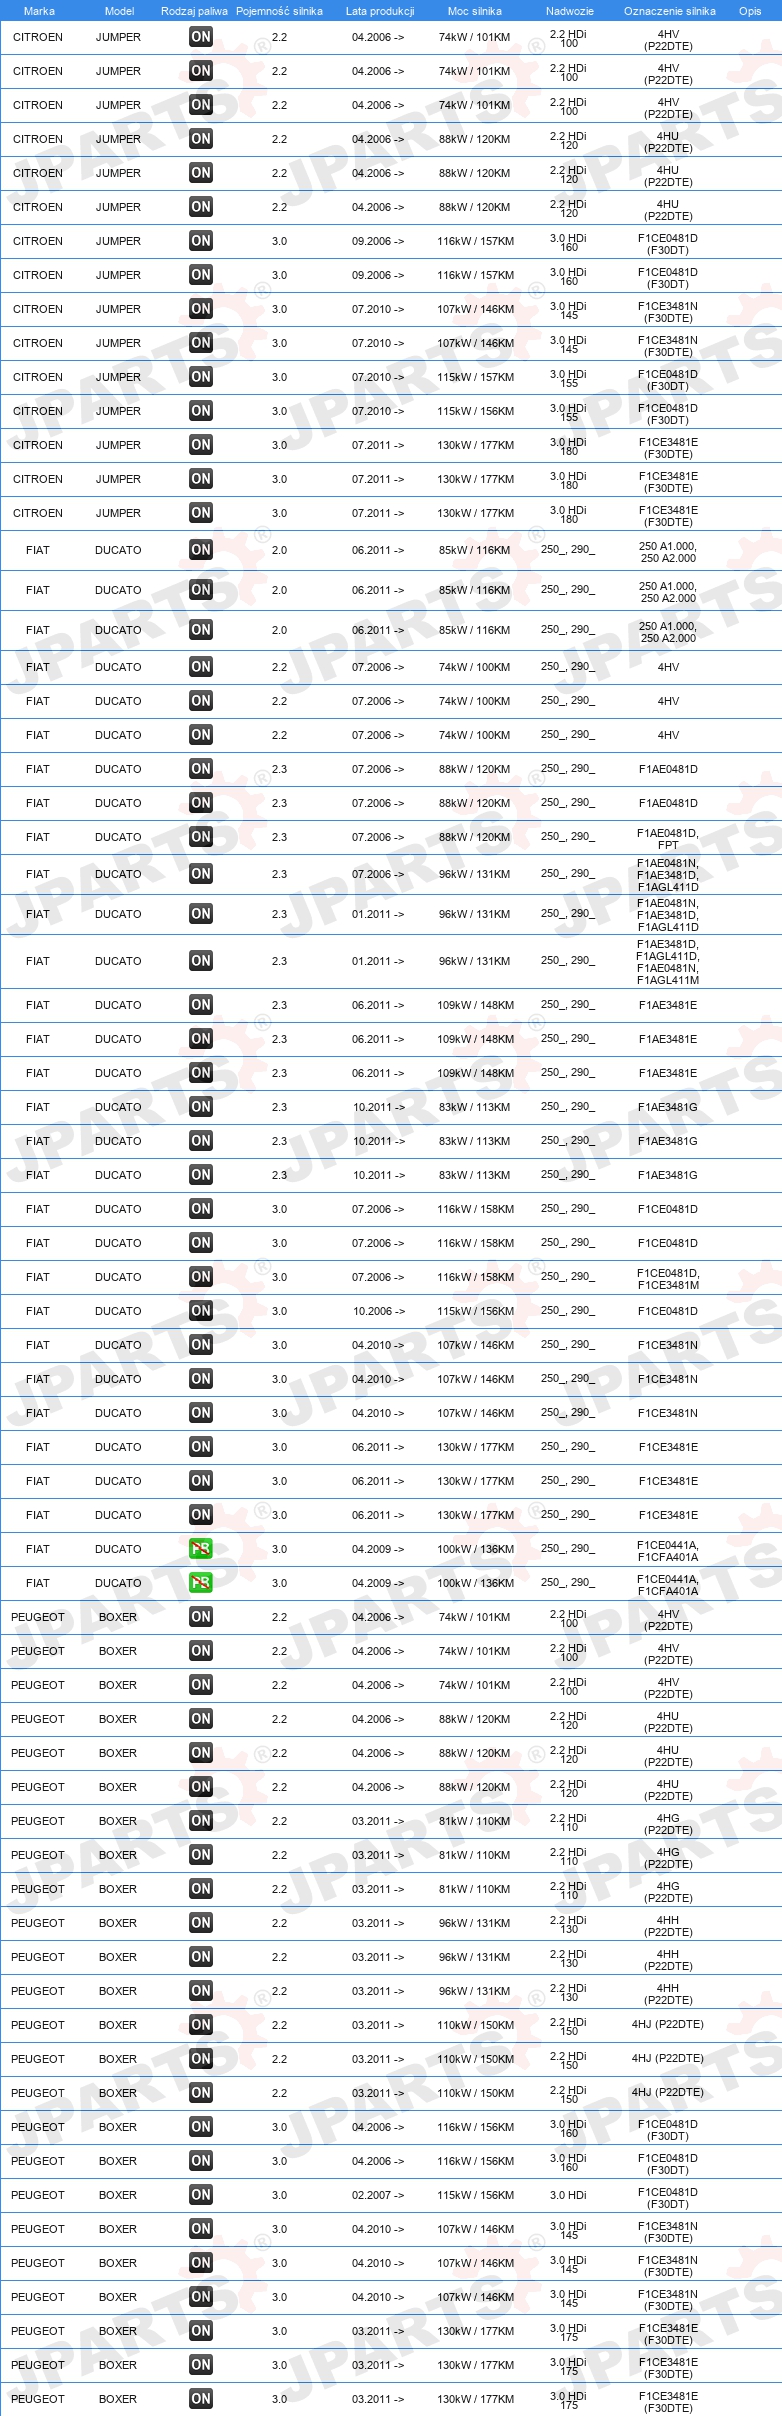Image resolution: width=782 pixels, height=2416 pixels.
Task: Click second green PB fuel icon for Fiat Ducato
Action: pyautogui.click(x=201, y=1583)
